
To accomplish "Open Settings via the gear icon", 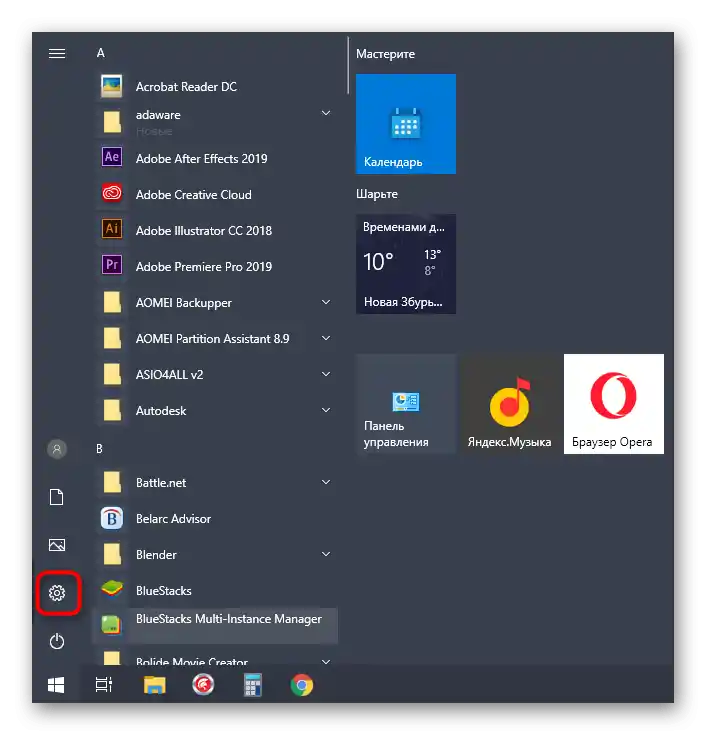I will 57,593.
